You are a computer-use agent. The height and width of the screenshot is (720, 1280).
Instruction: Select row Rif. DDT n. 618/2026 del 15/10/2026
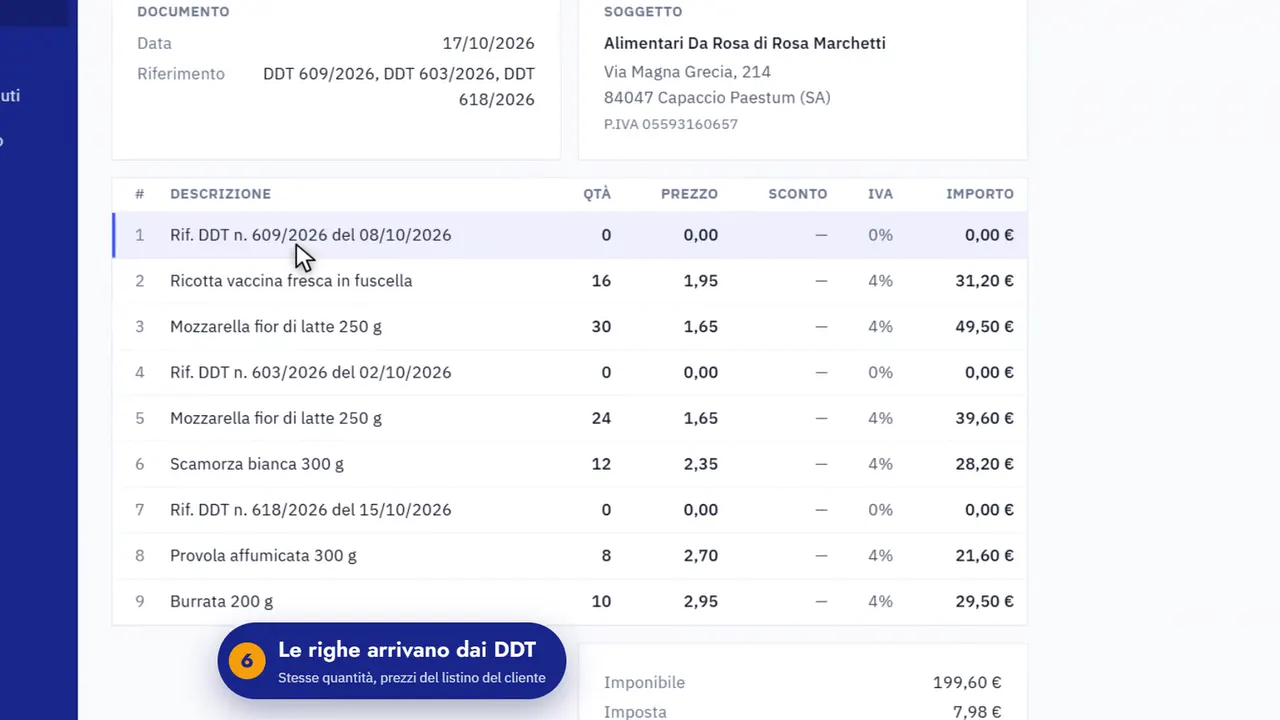pos(570,510)
